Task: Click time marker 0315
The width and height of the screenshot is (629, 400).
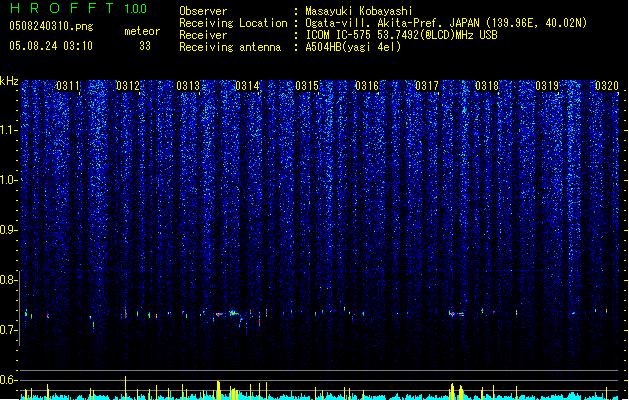Action: click(307, 86)
